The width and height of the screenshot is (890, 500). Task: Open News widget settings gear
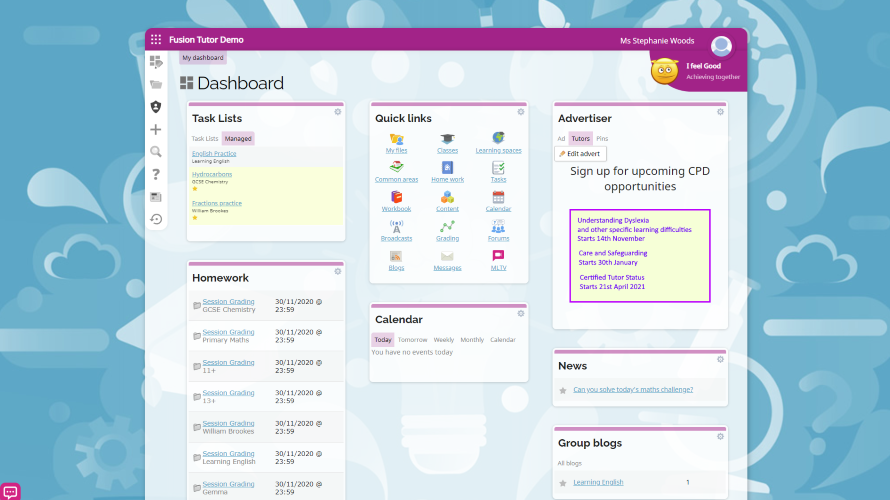(720, 359)
